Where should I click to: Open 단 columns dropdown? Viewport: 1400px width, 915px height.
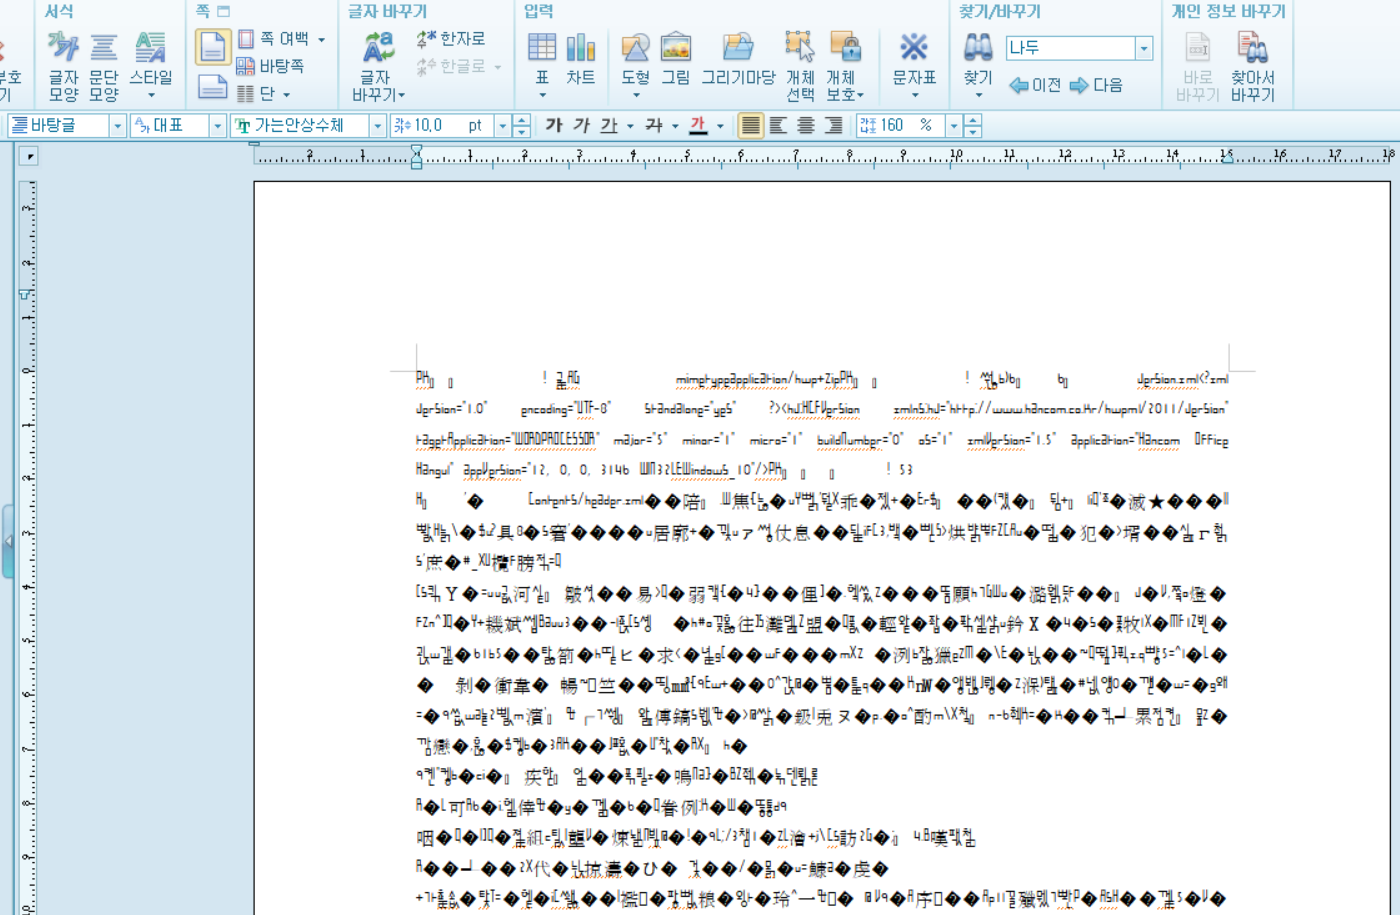[x=265, y=93]
